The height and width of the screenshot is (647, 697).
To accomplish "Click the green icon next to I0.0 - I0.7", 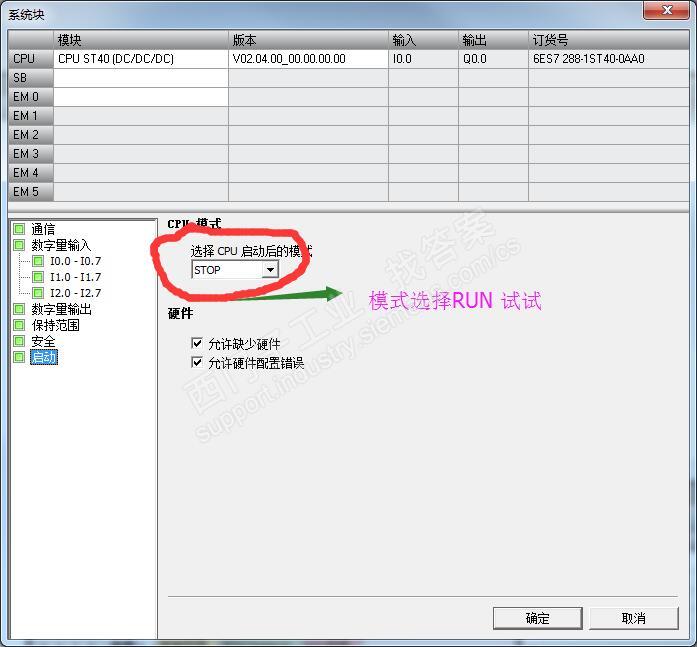I will [38, 261].
